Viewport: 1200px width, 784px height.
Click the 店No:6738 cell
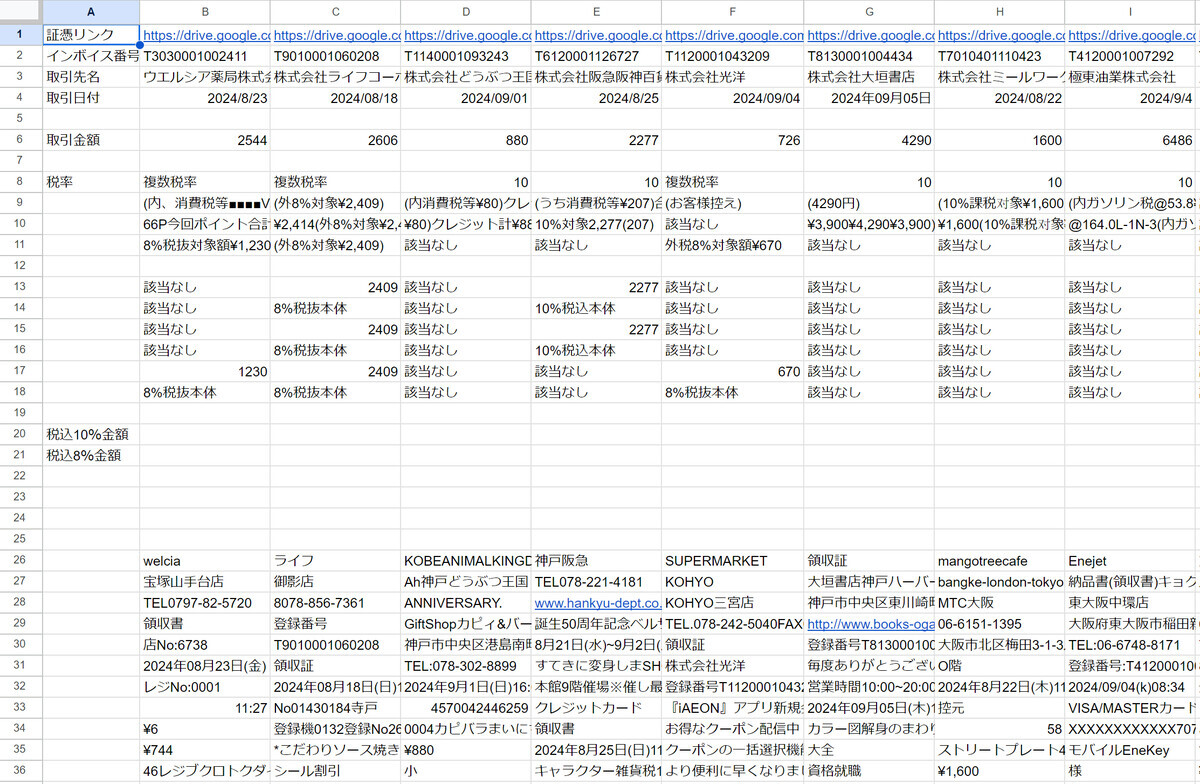[x=205, y=645]
